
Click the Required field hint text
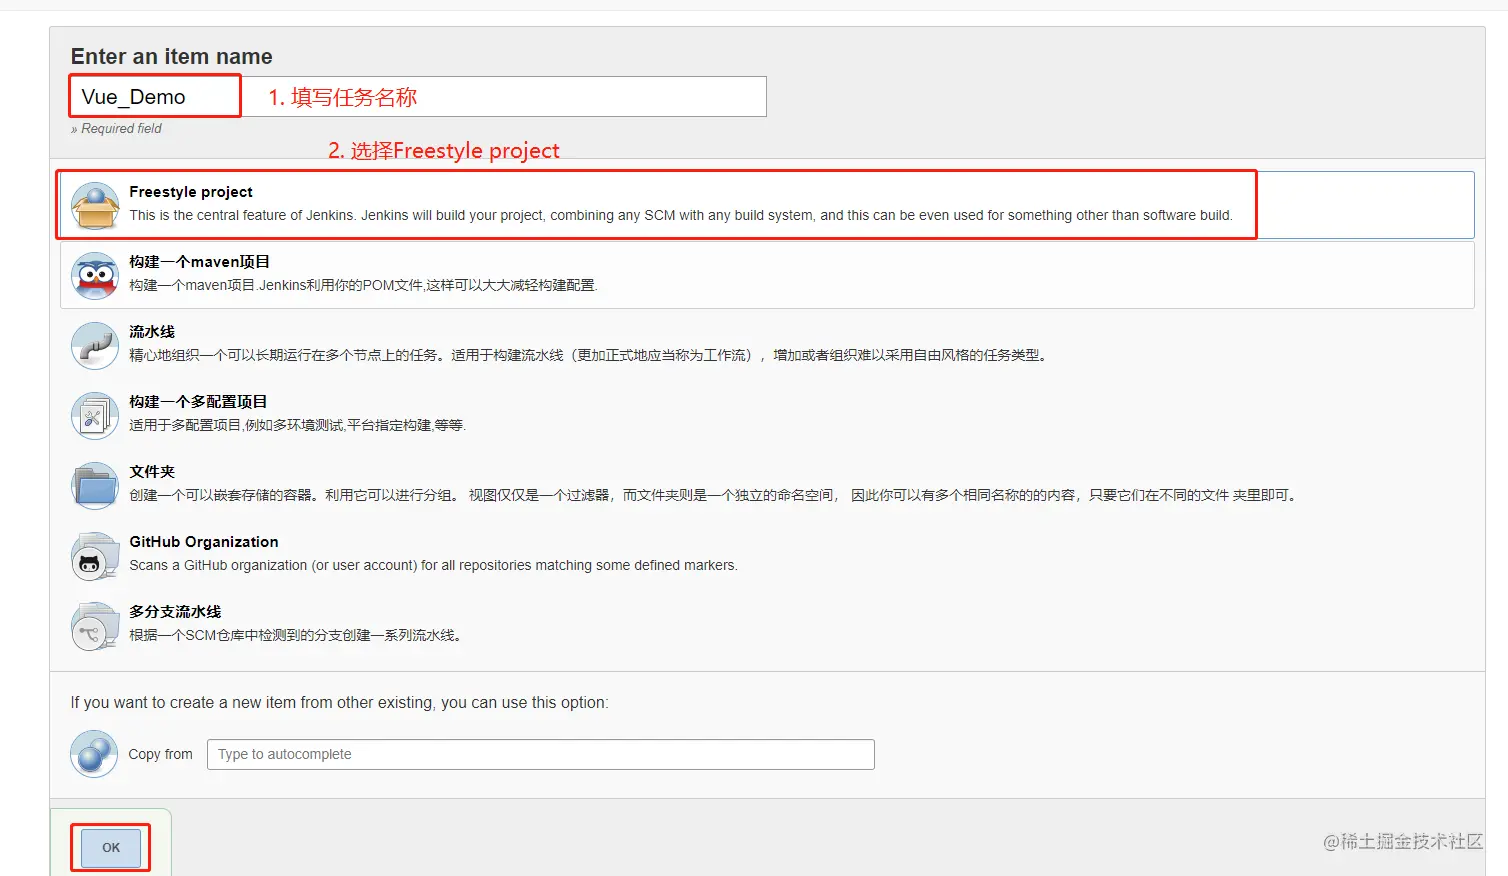pos(116,128)
